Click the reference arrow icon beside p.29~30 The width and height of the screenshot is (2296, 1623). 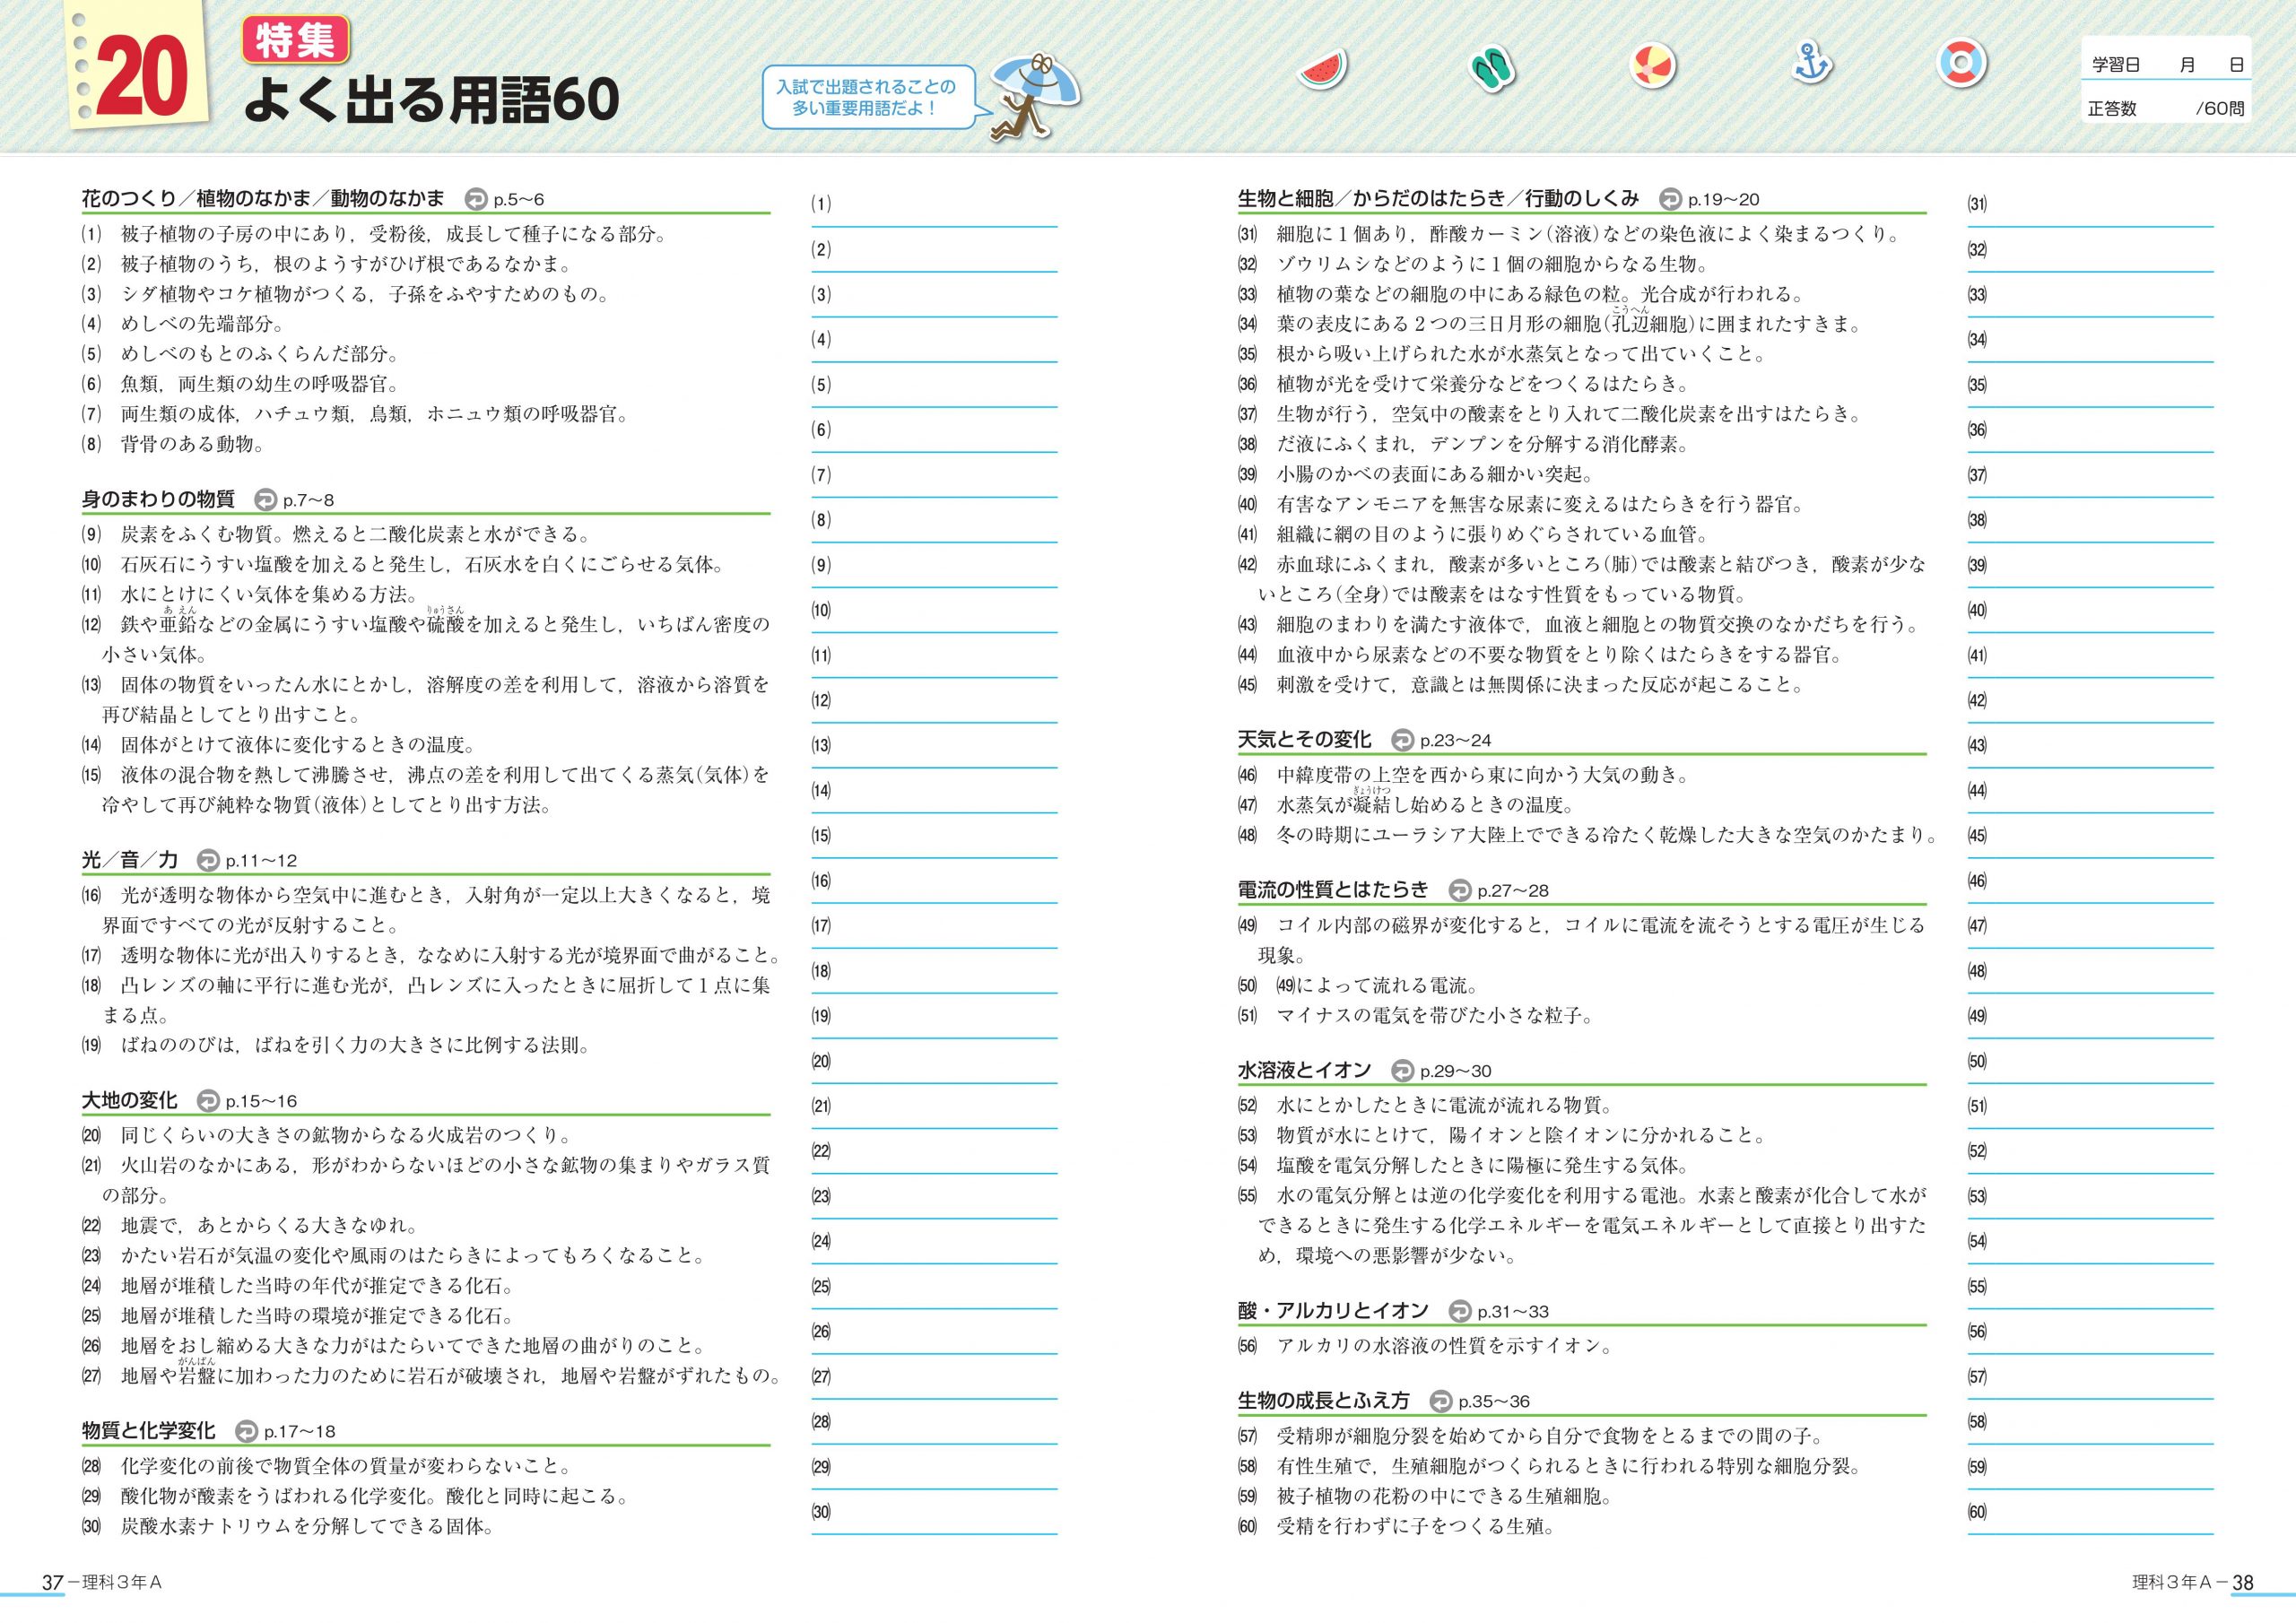(1403, 1071)
